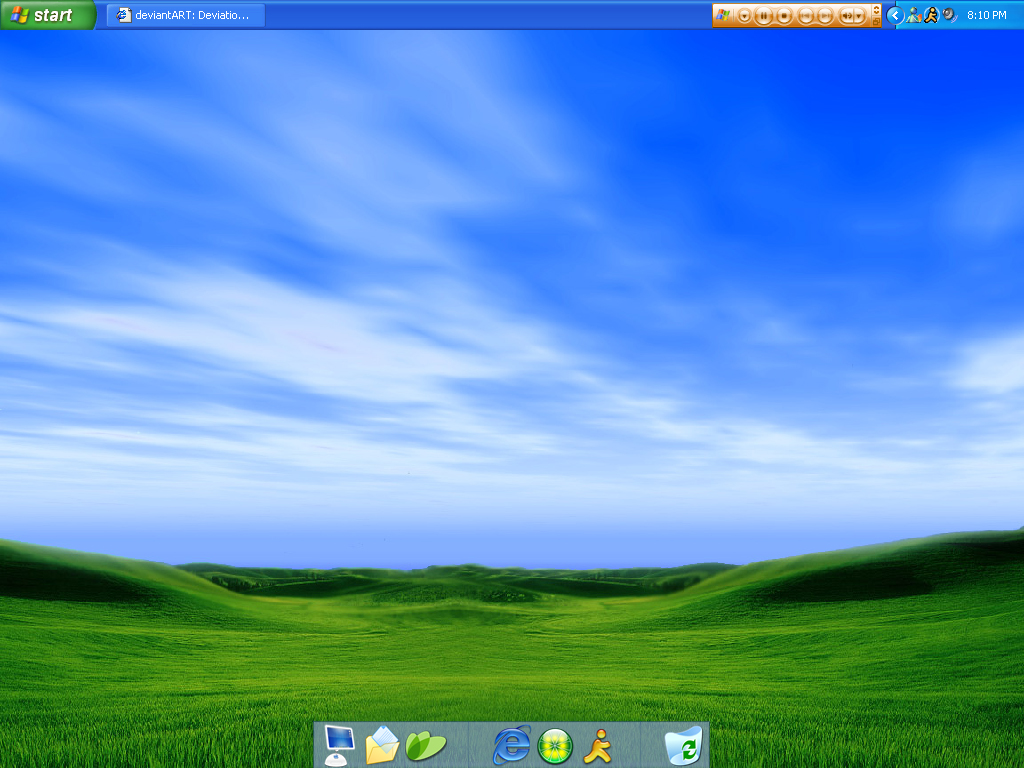Skip to the next track
Viewport: 1024px width, 768px height.
click(825, 16)
